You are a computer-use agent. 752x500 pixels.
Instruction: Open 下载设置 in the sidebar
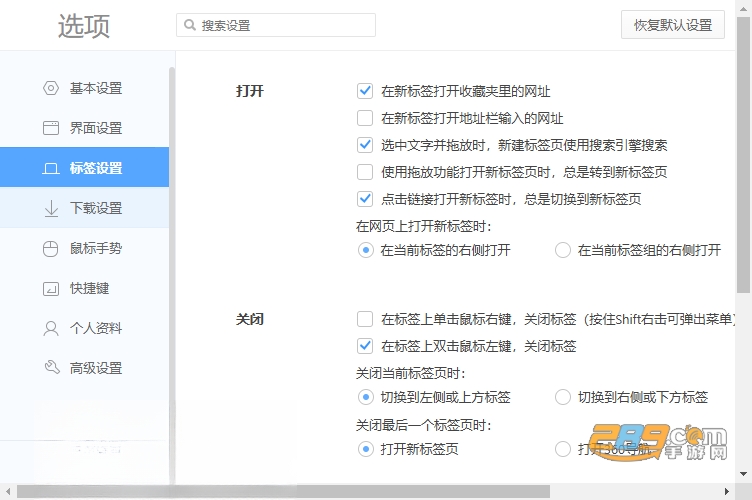pos(84,208)
